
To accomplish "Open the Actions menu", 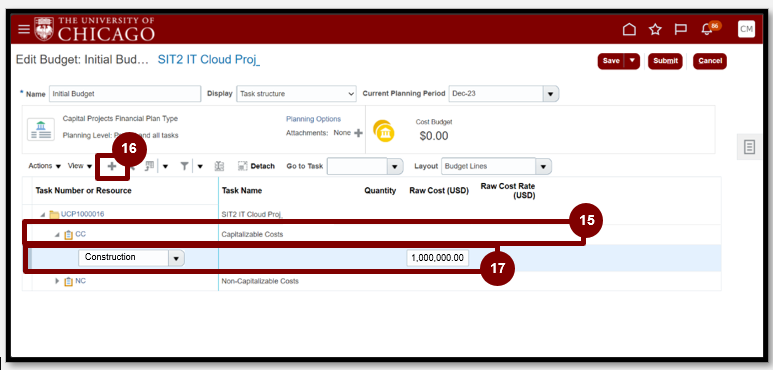I will 44,166.
